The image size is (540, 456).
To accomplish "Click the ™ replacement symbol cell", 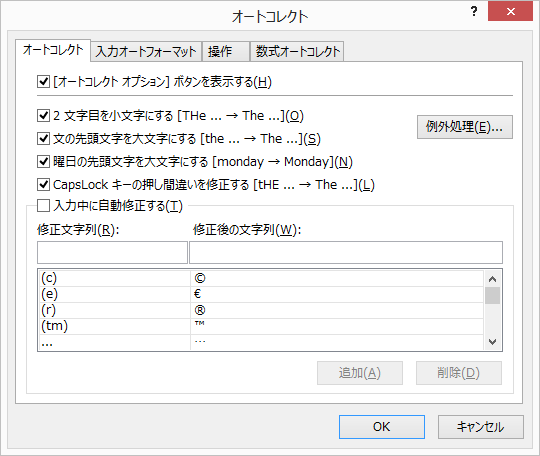I will pos(337,326).
